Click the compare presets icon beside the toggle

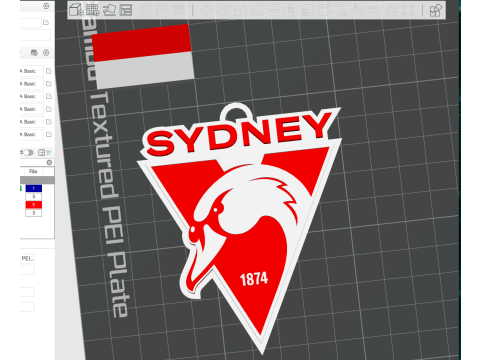[41, 153]
